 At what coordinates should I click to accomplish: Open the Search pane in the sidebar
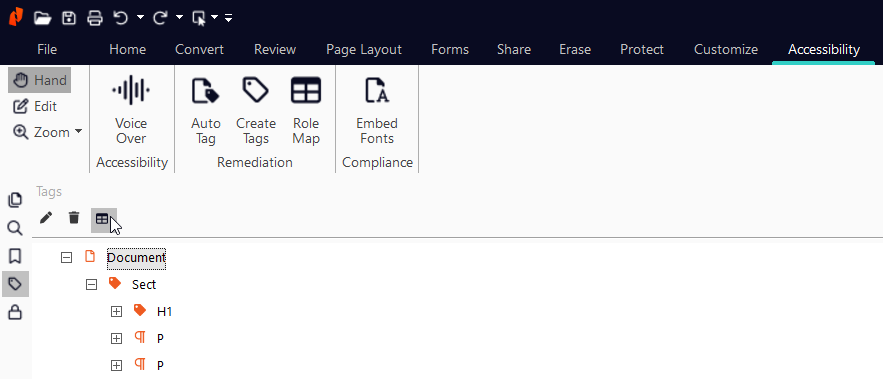[x=15, y=228]
